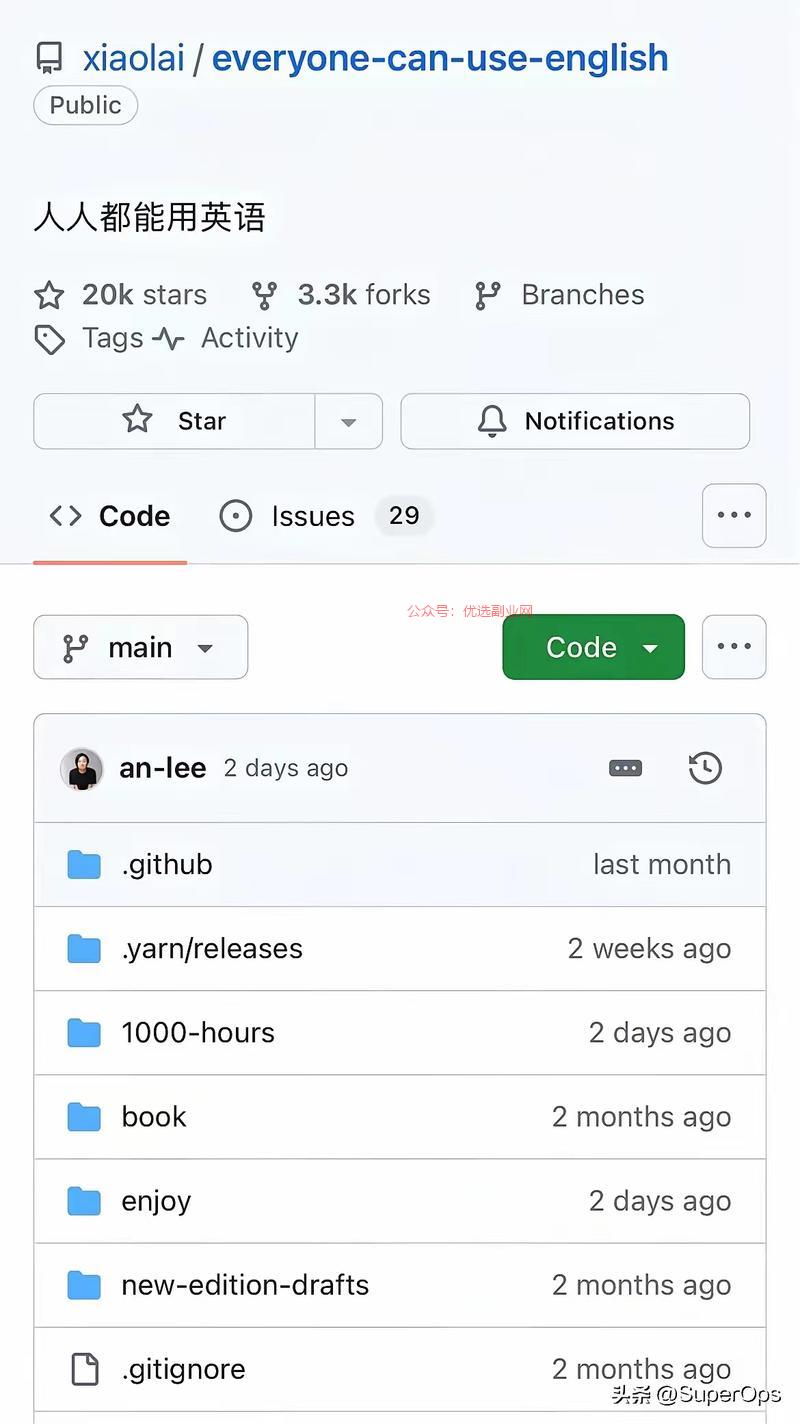Open the main branch selector dropdown
The height and width of the screenshot is (1424, 800).
click(x=141, y=647)
